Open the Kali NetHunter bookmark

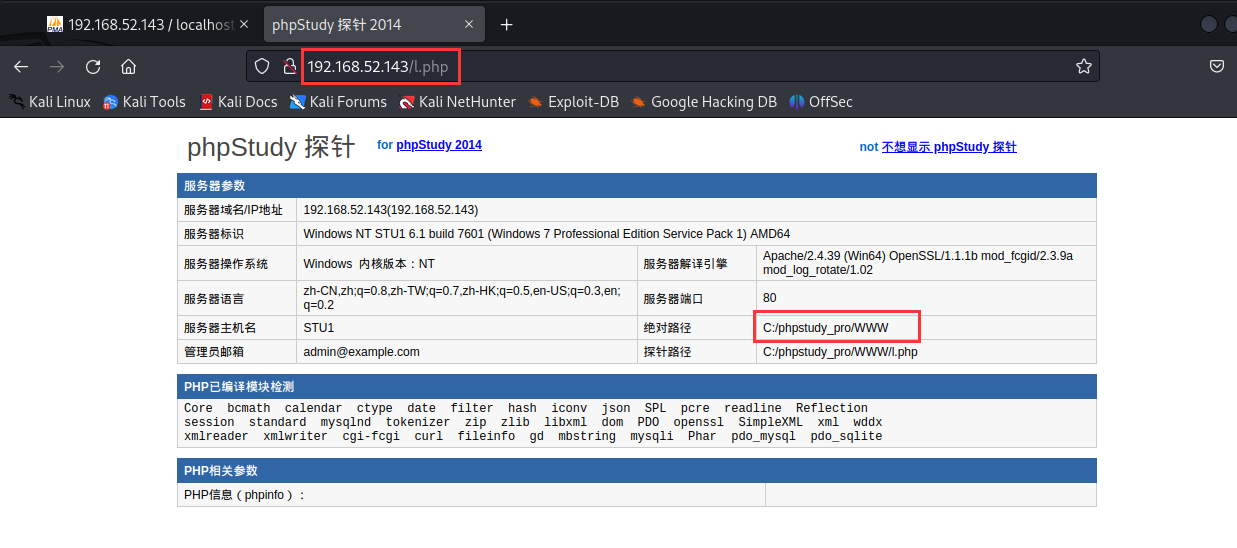pyautogui.click(x=457, y=101)
